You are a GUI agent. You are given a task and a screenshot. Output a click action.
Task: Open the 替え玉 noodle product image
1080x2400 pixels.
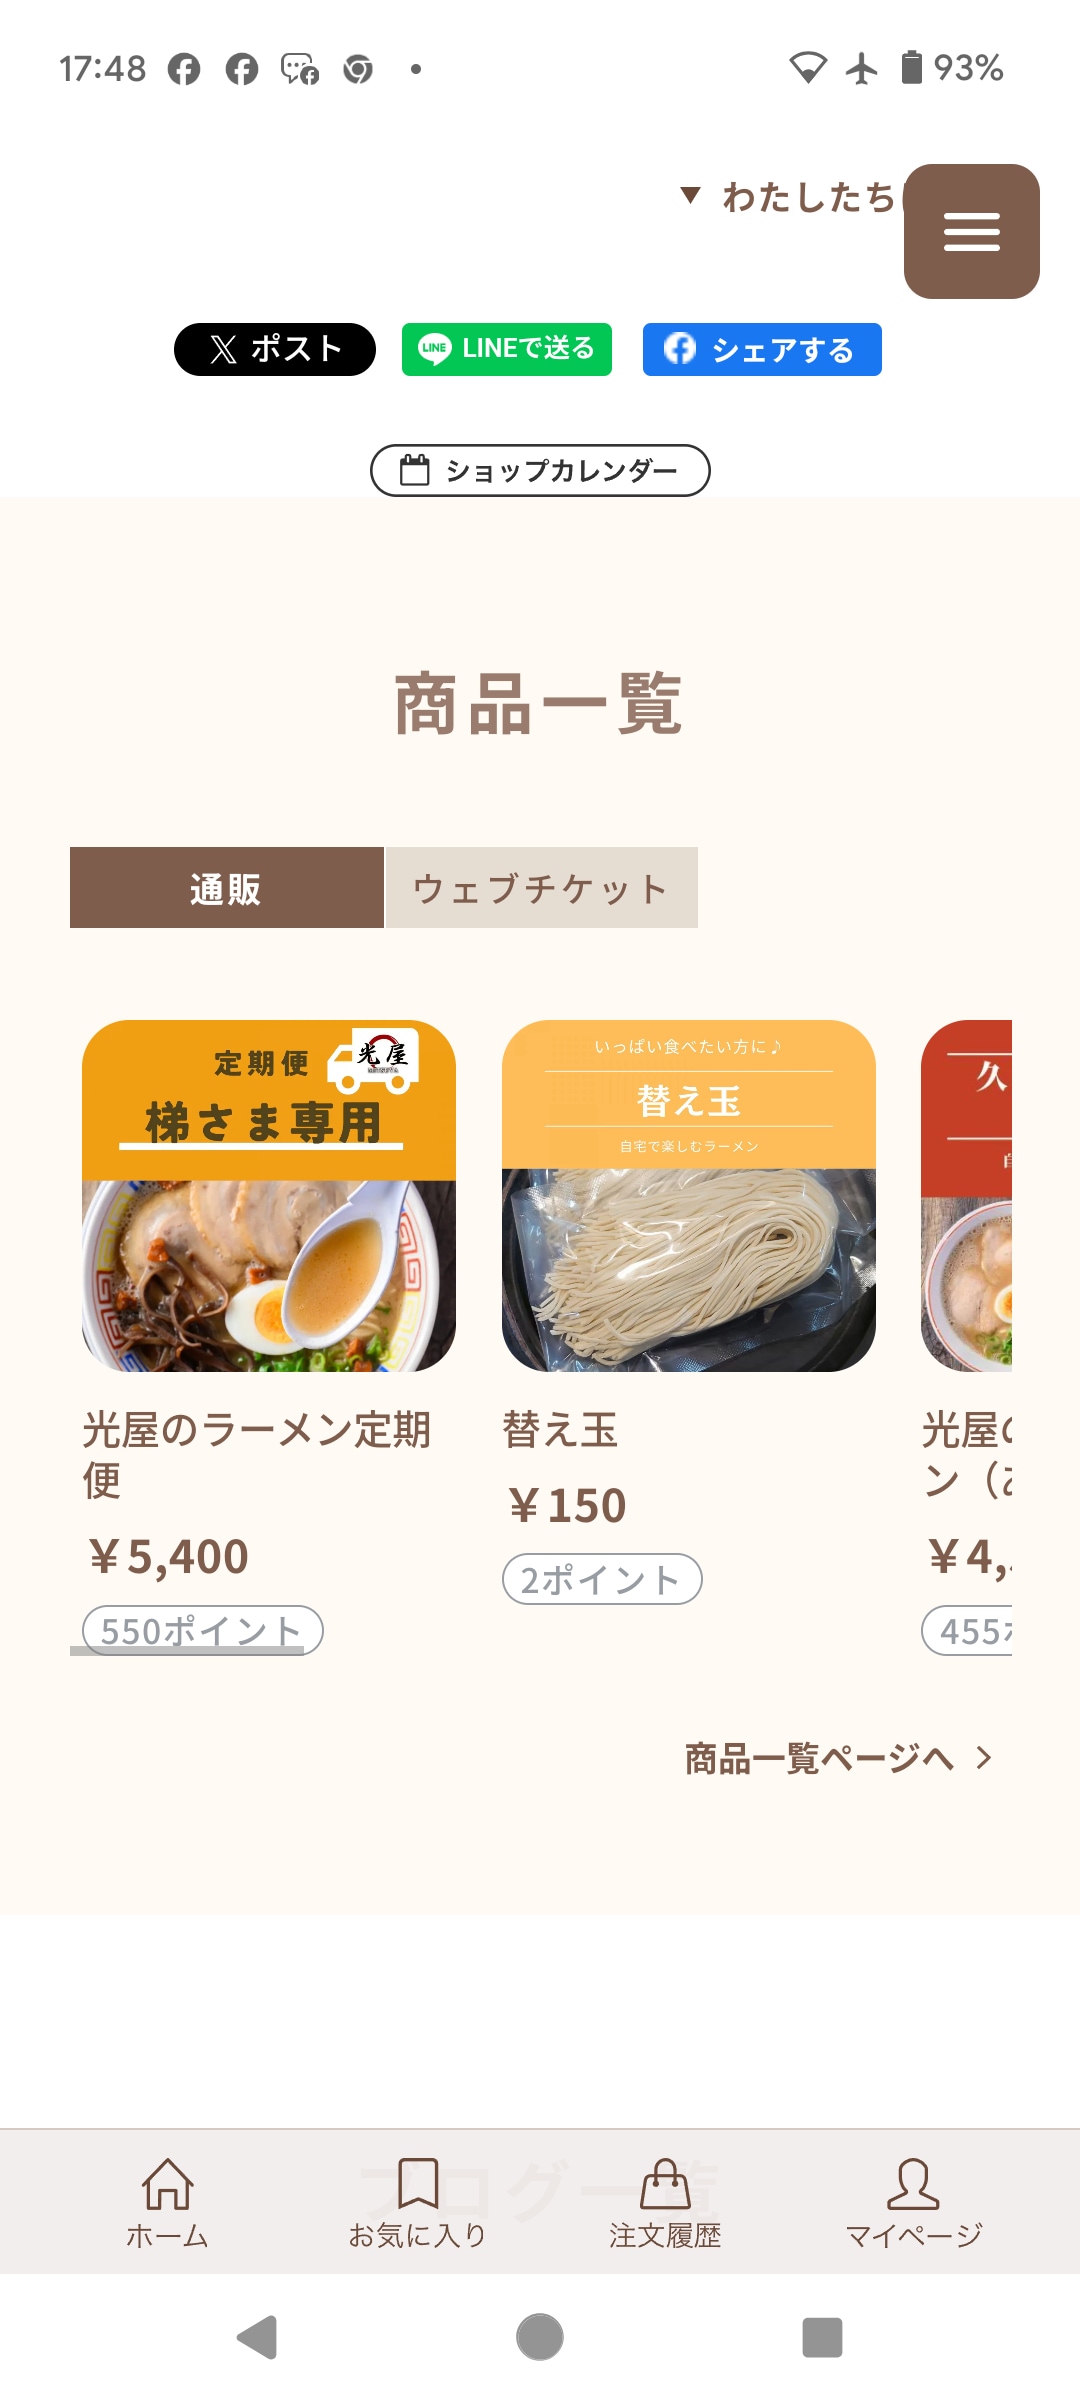689,1196
